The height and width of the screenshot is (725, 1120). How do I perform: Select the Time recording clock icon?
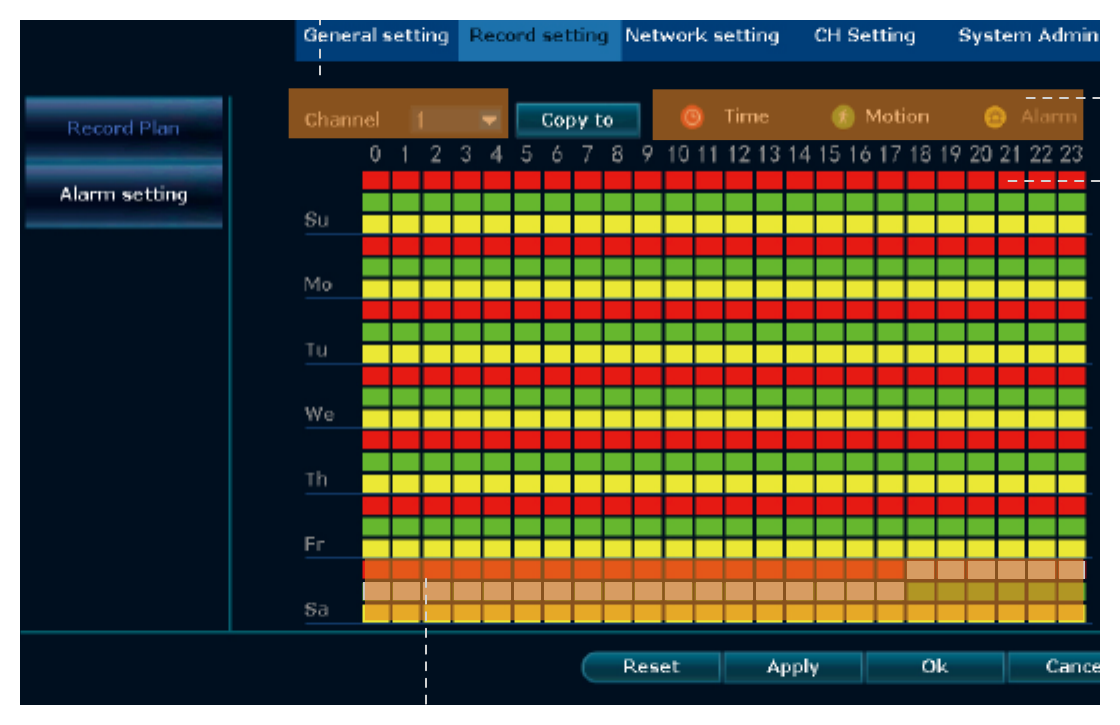[691, 116]
